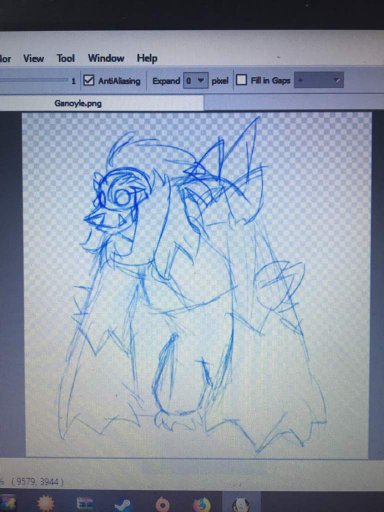This screenshot has width=384, height=512.
Task: Click the FireAlpaca alpaca taskbar icon
Action: 240,504
